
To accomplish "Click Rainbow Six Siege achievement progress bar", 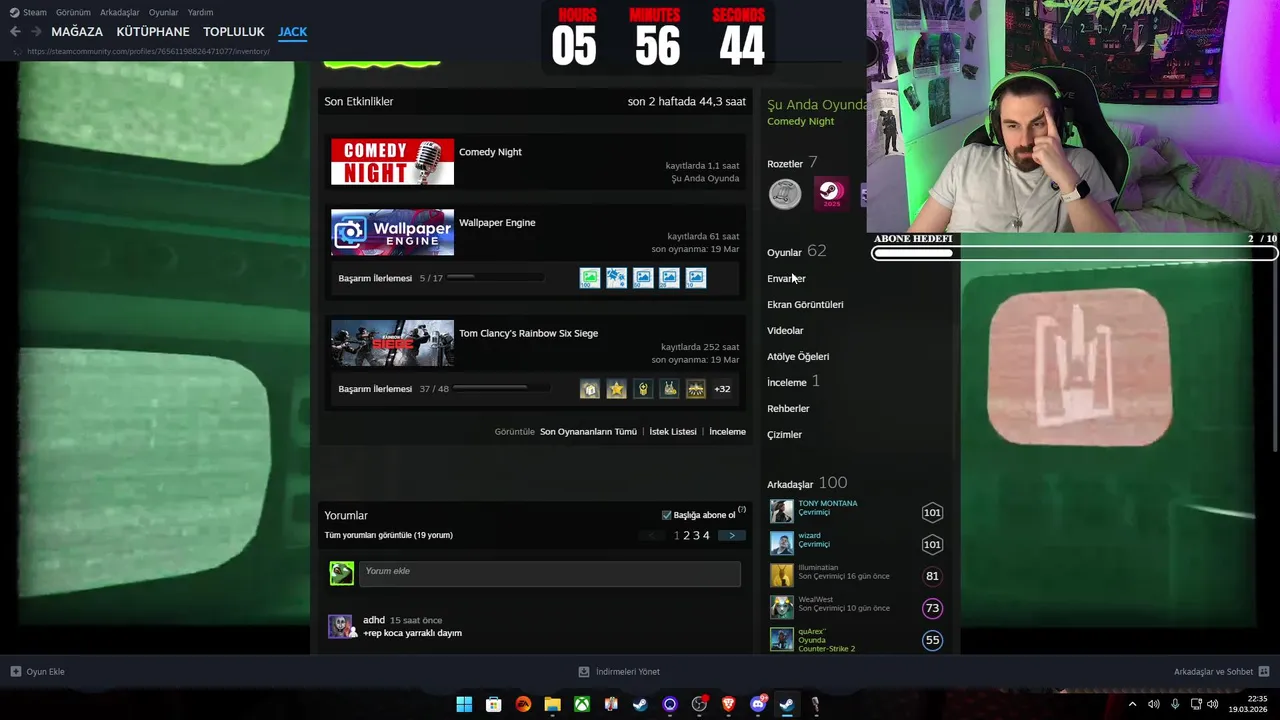I will (x=501, y=388).
